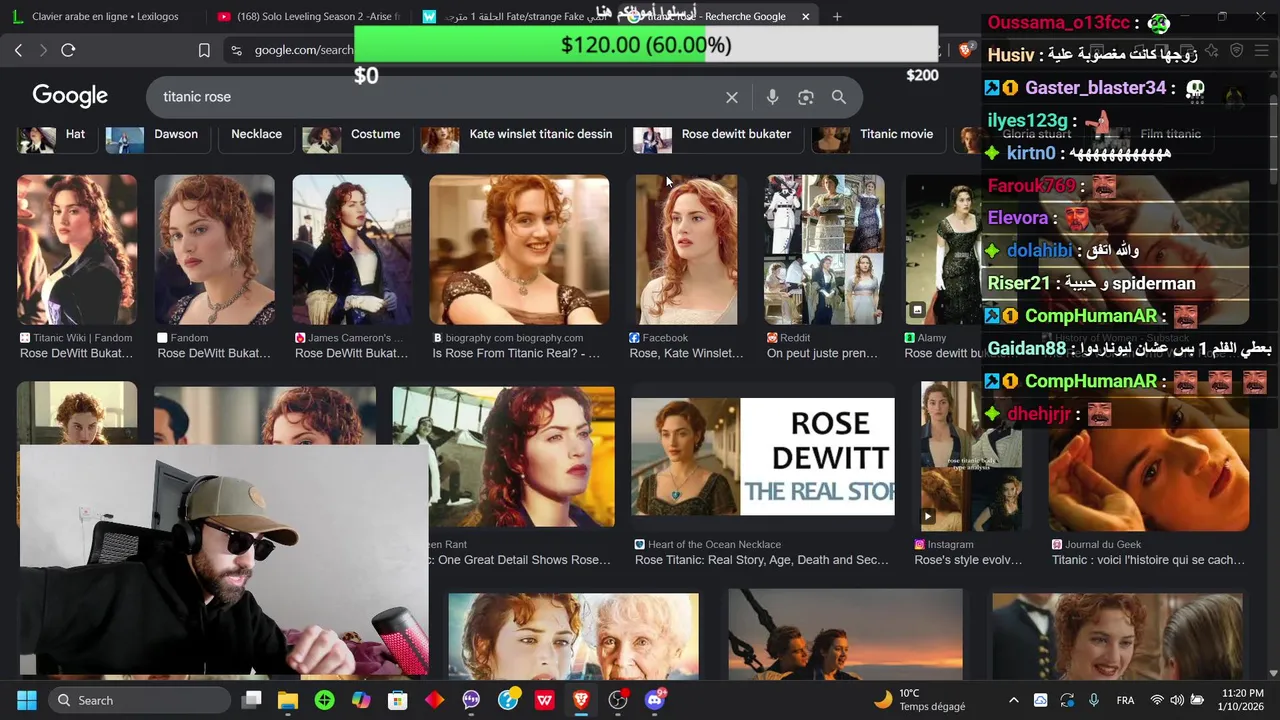Click the Google logo
Image resolution: width=1280 pixels, height=720 pixels.
click(70, 96)
